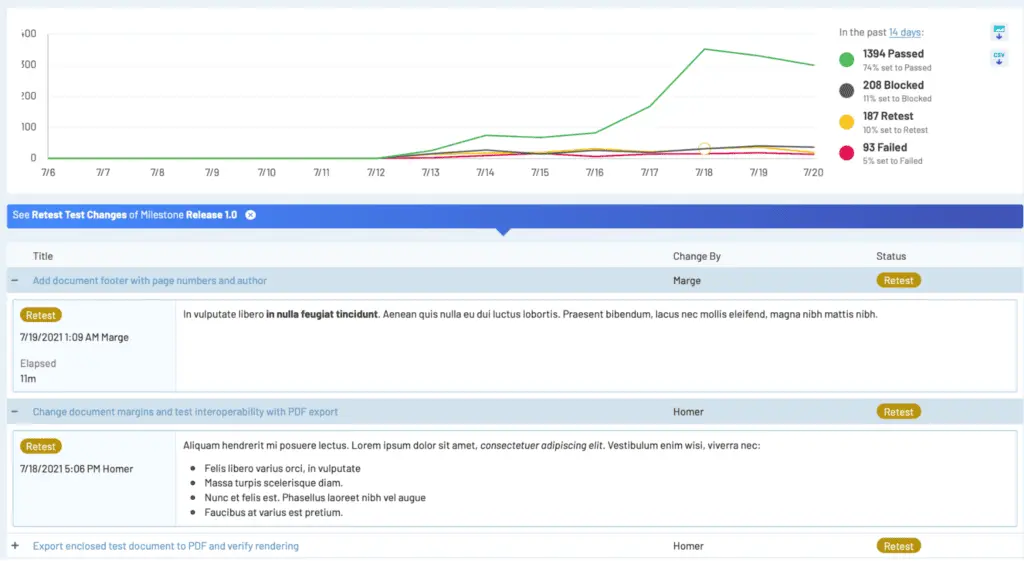The height and width of the screenshot is (561, 1024).
Task: Click the Retest badge in Marge's row
Action: click(898, 280)
